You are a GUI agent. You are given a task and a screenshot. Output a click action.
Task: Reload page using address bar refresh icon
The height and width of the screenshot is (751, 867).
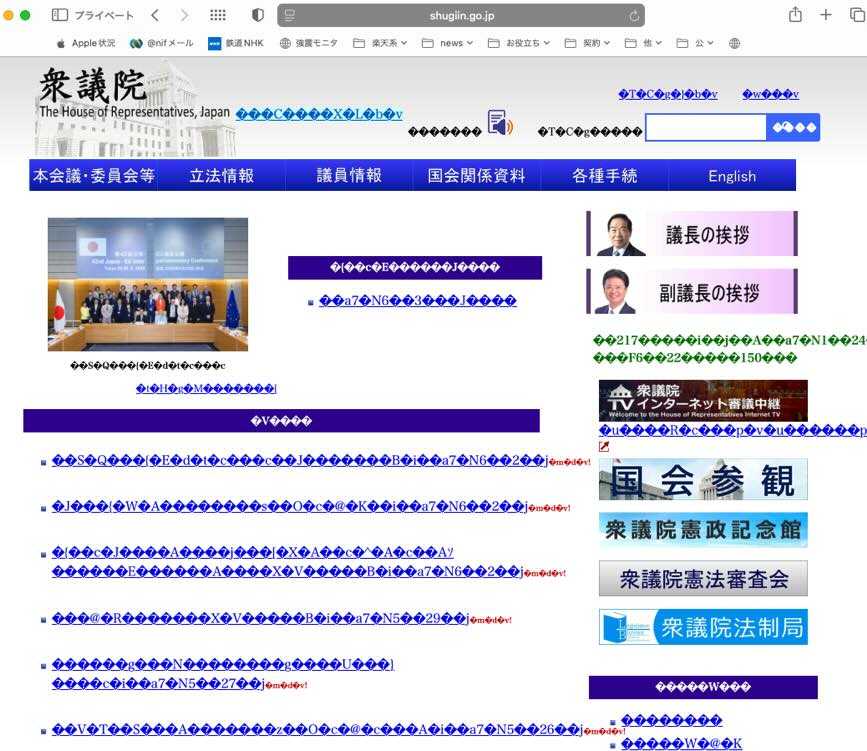click(634, 16)
